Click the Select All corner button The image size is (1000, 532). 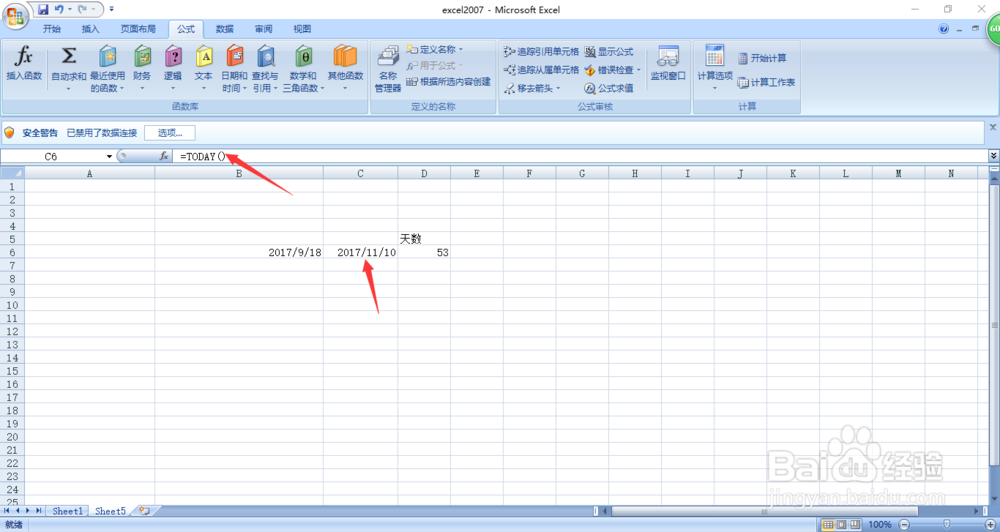tap(12, 174)
